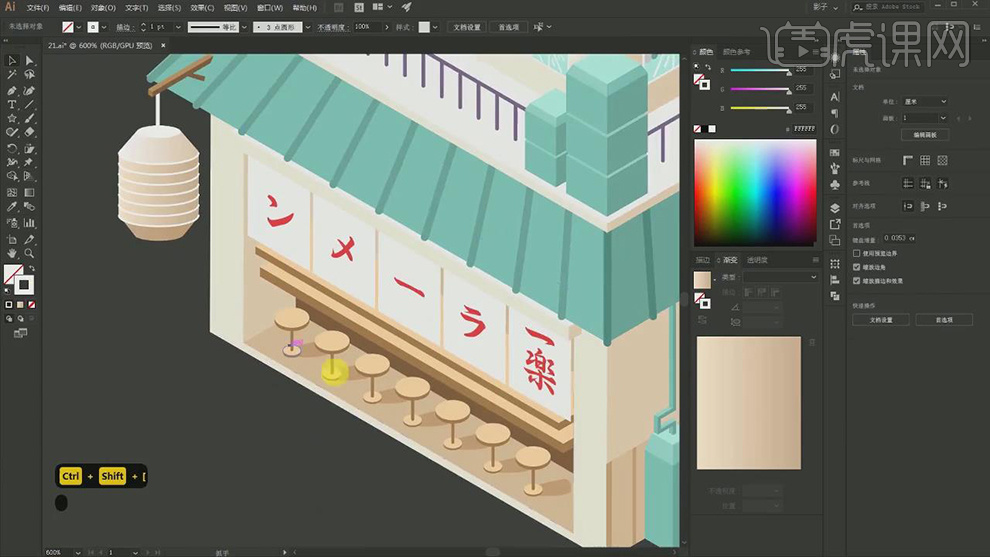Image resolution: width=990 pixels, height=557 pixels.
Task: Open the Layers panel icon
Action: (x=835, y=208)
